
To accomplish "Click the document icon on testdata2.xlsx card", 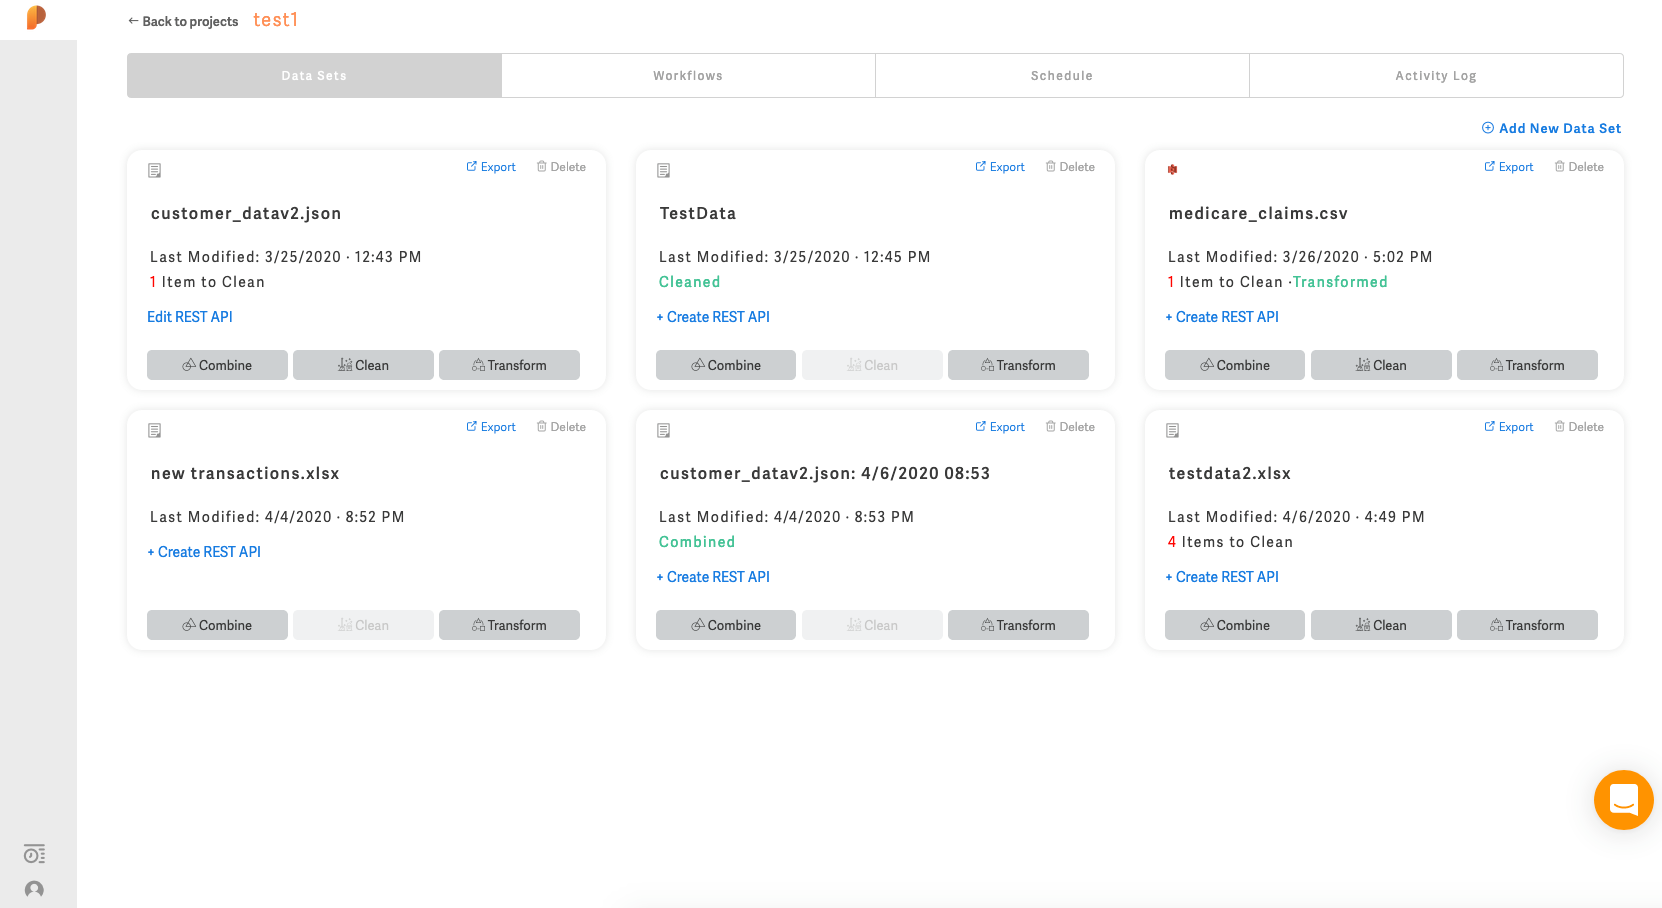I will pos(1172,430).
